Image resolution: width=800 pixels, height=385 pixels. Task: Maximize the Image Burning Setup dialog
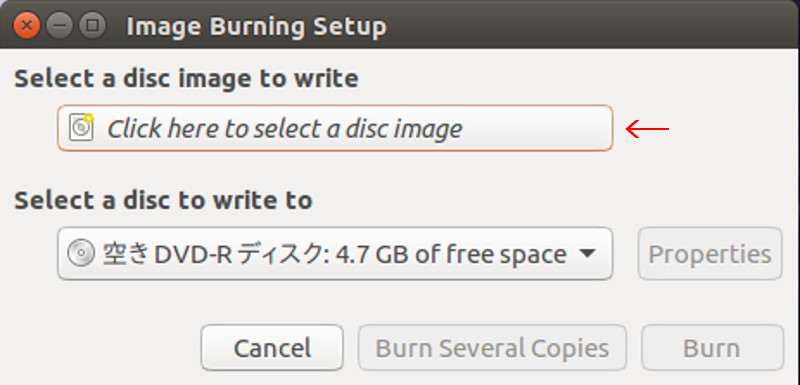(x=92, y=25)
